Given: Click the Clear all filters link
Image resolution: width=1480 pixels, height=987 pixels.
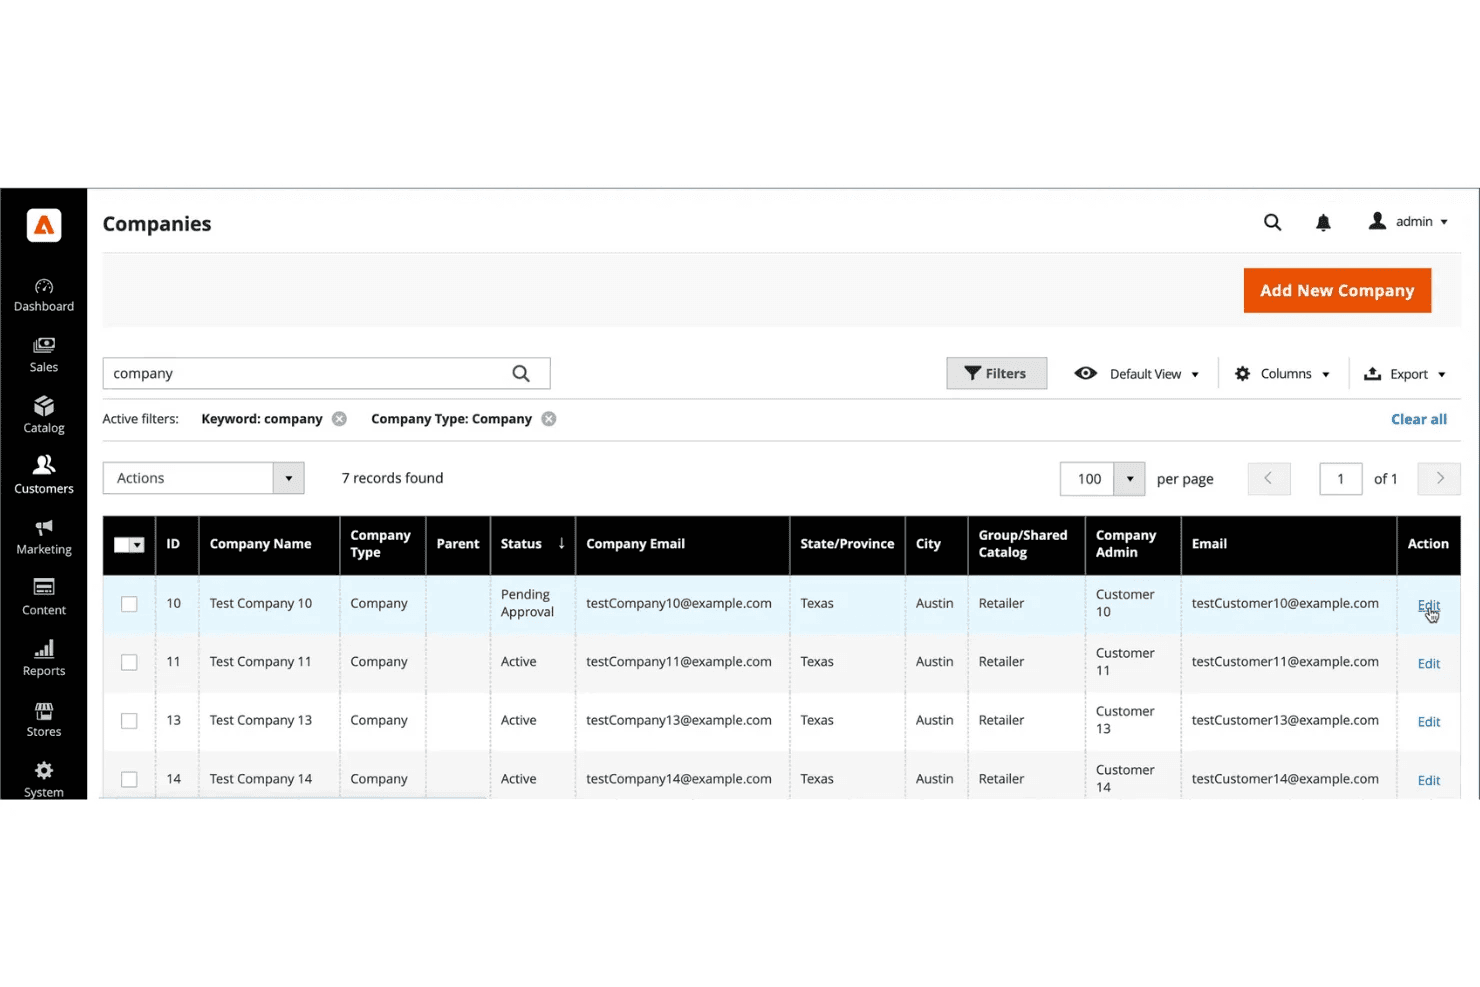Looking at the screenshot, I should coord(1419,419).
